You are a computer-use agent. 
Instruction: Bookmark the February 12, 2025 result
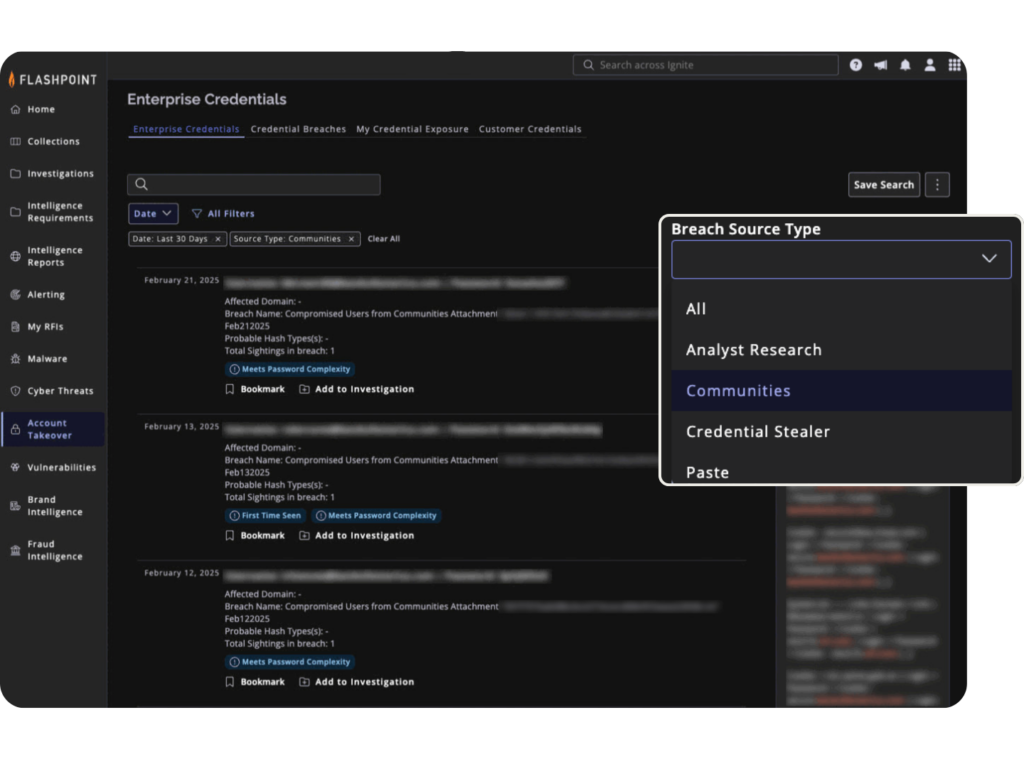[255, 682]
